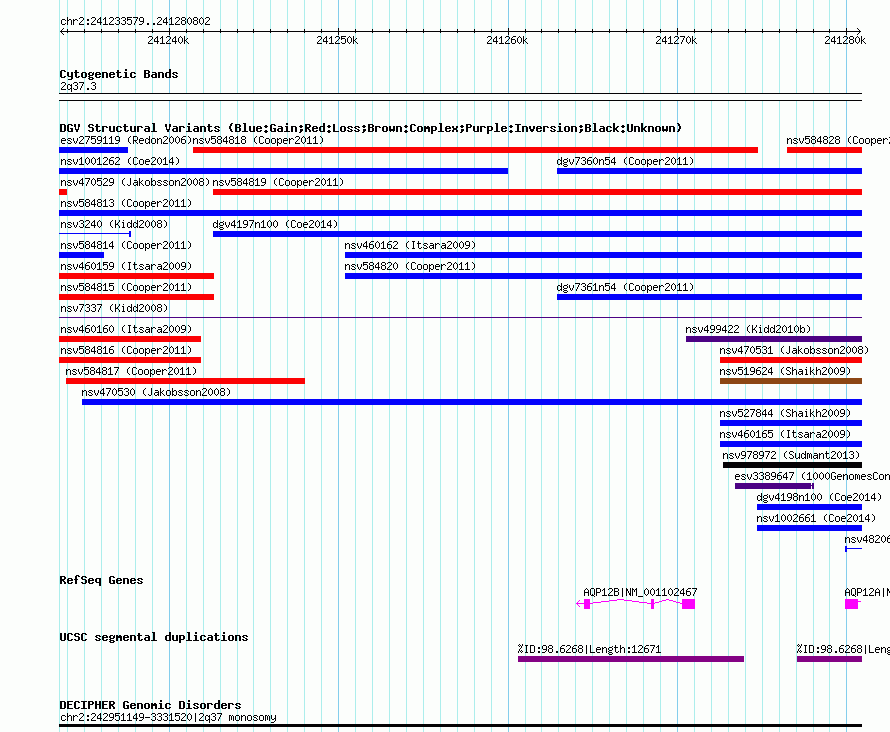The height and width of the screenshot is (732, 890).
Task: Select the nsv584818 (Cooper2011) loss bar
Action: (x=476, y=150)
